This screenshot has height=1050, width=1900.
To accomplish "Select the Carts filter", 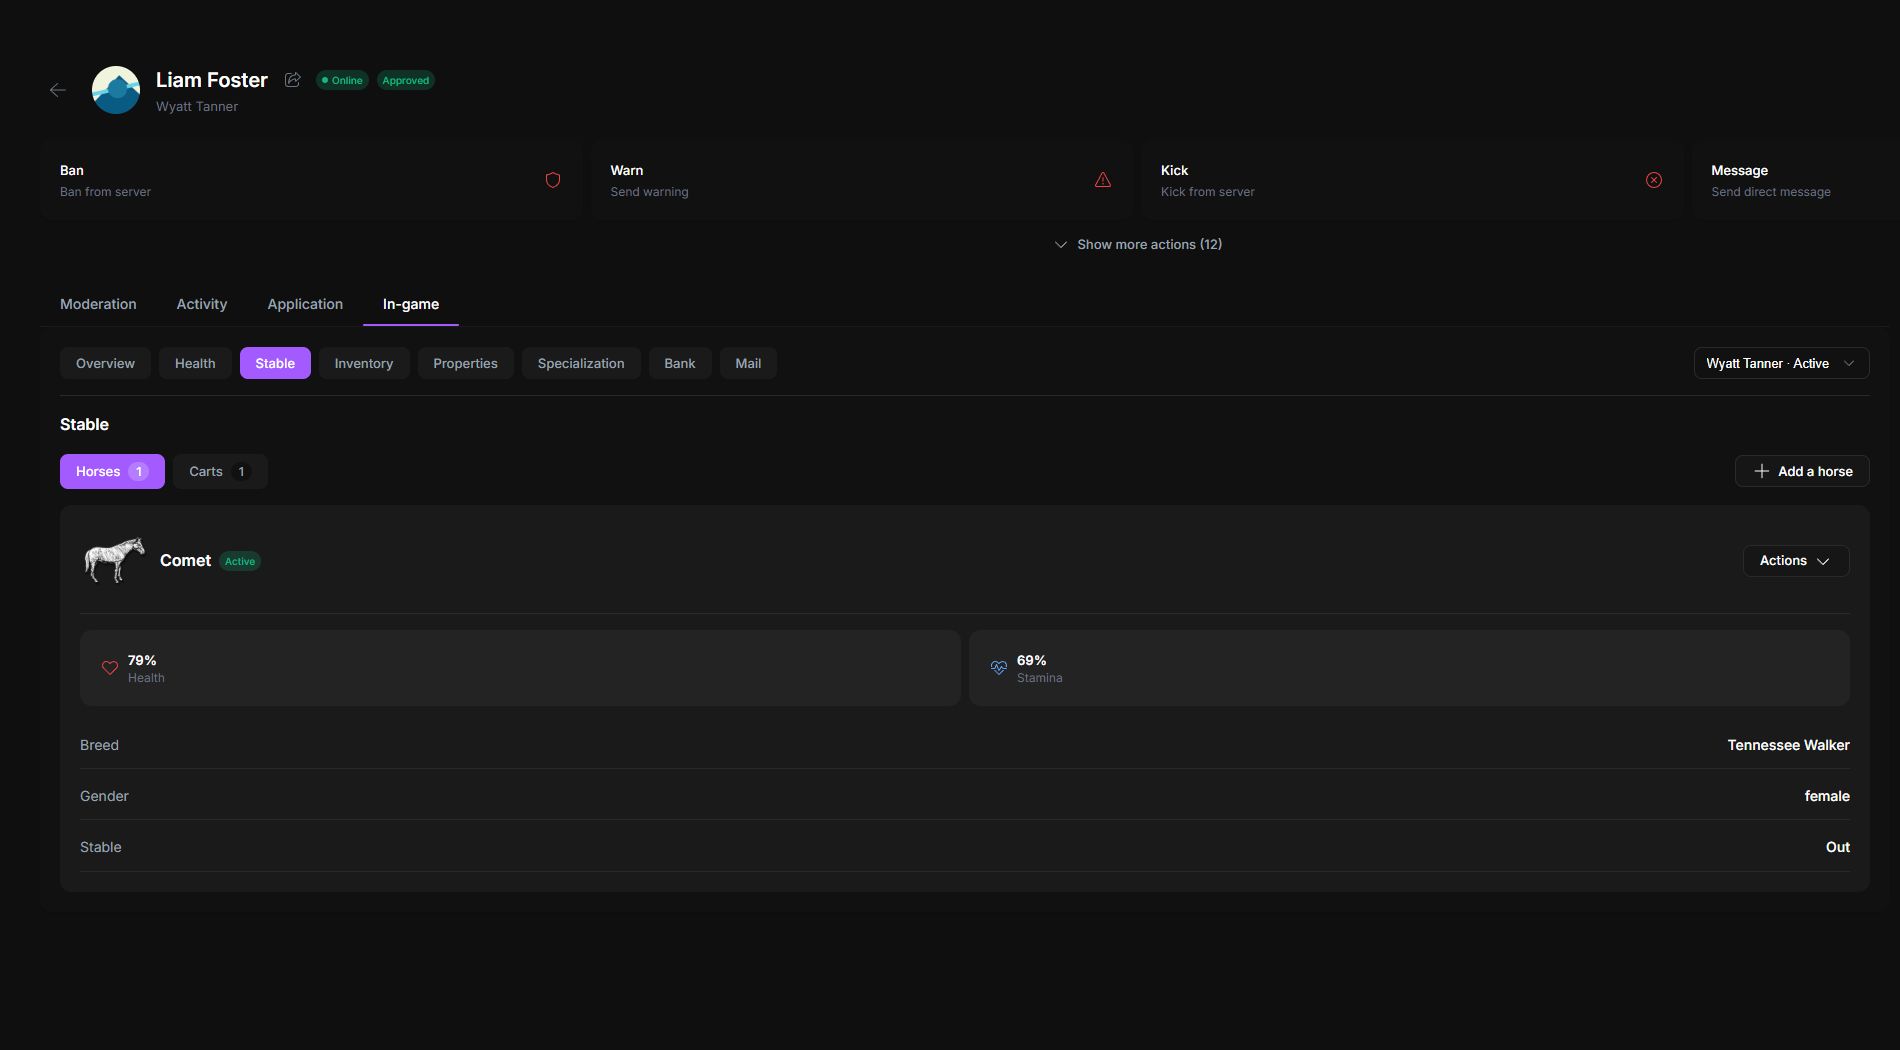I will (x=220, y=471).
